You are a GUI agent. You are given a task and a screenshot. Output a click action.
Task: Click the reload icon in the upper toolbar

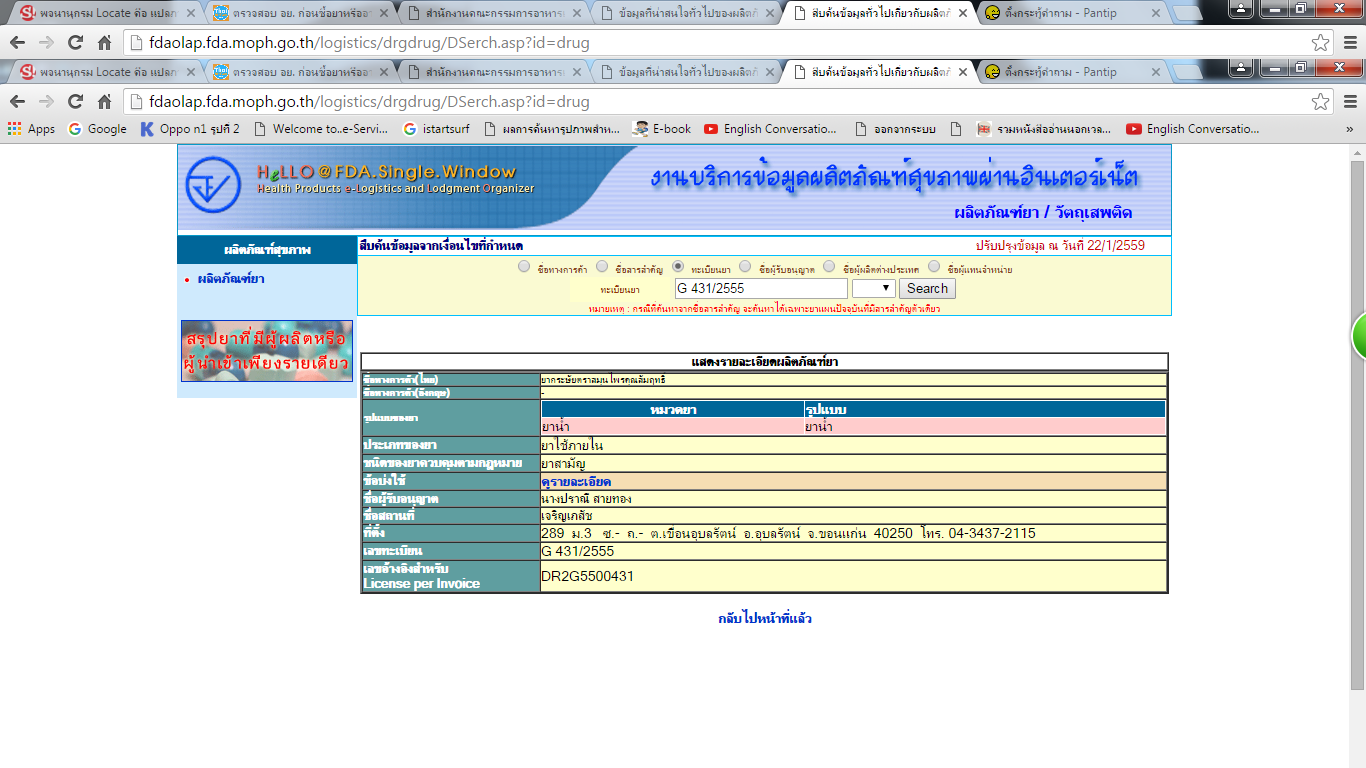click(x=75, y=43)
